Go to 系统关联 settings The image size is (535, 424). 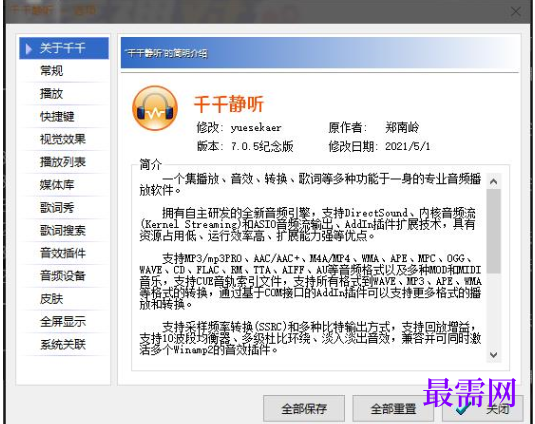coord(64,345)
